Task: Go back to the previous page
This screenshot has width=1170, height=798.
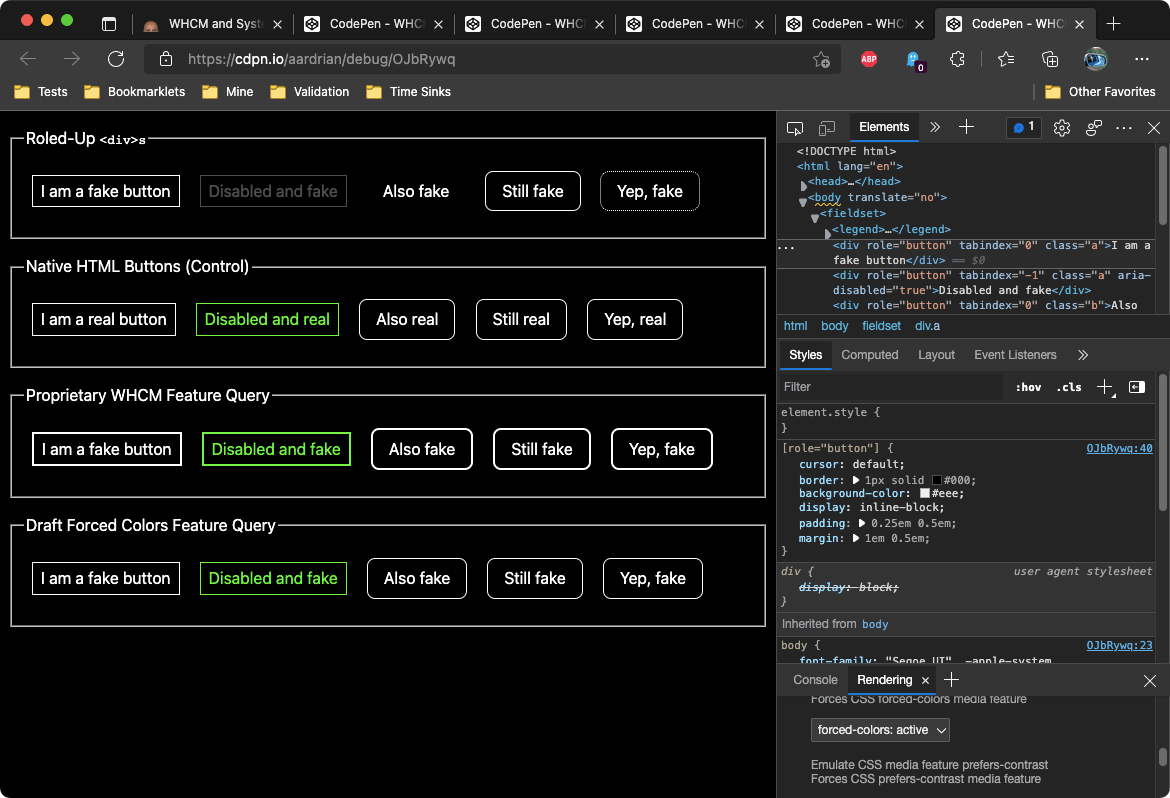Action: (x=28, y=59)
